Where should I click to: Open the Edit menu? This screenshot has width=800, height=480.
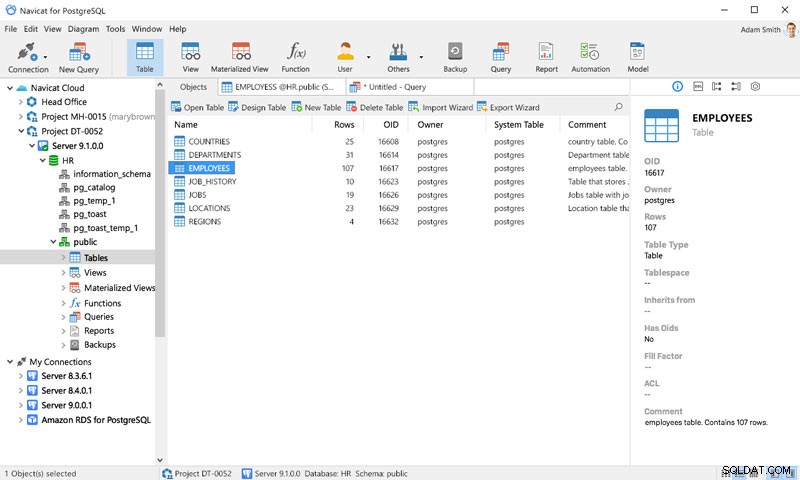tap(31, 29)
